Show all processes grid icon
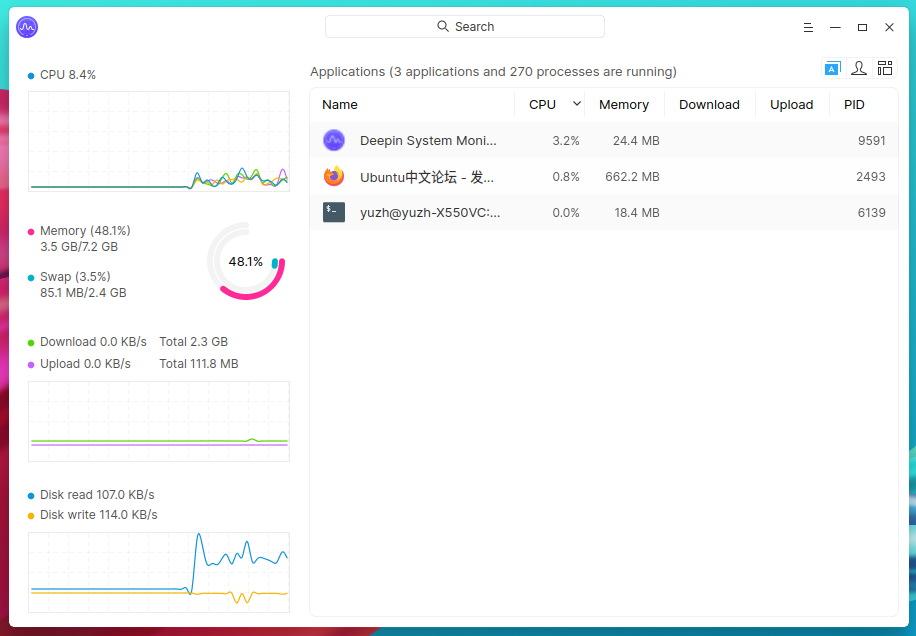Image resolution: width=916 pixels, height=636 pixels. tap(885, 68)
